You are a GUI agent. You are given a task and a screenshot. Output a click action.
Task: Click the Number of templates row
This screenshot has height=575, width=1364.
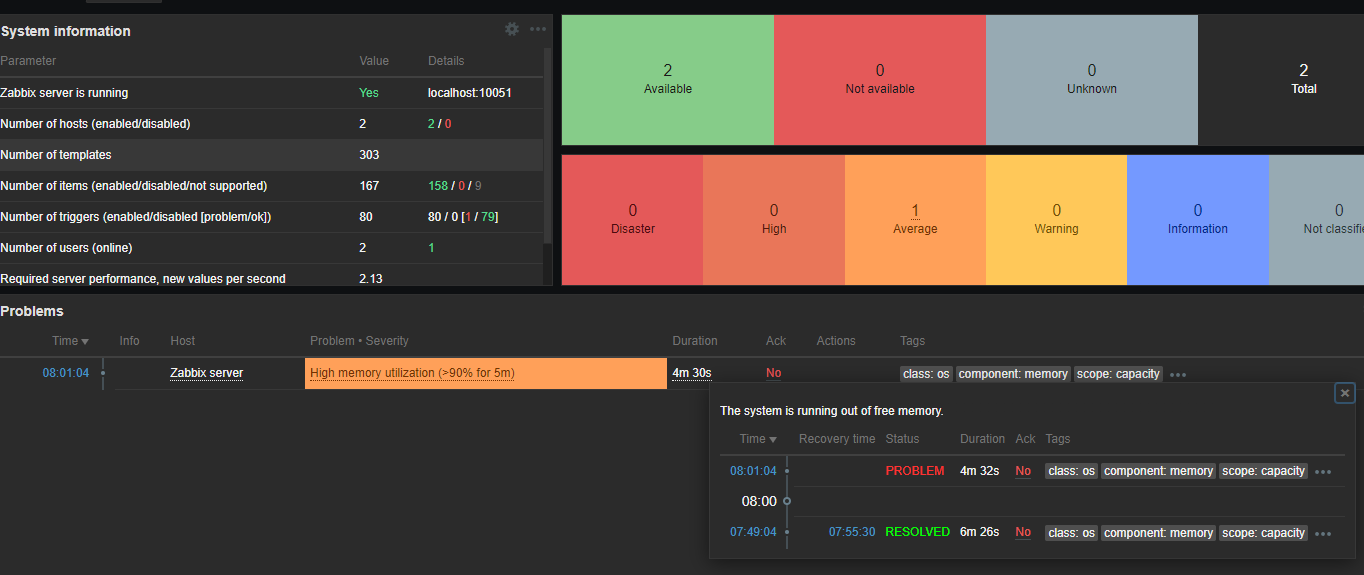pyautogui.click(x=271, y=155)
